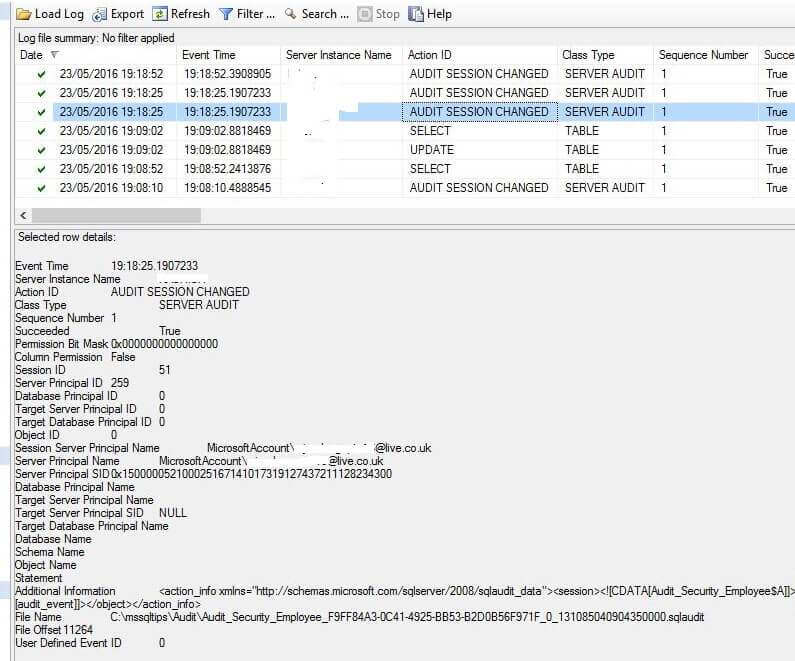Click Server Principal ID value 259
Image resolution: width=795 pixels, height=661 pixels.
120,383
